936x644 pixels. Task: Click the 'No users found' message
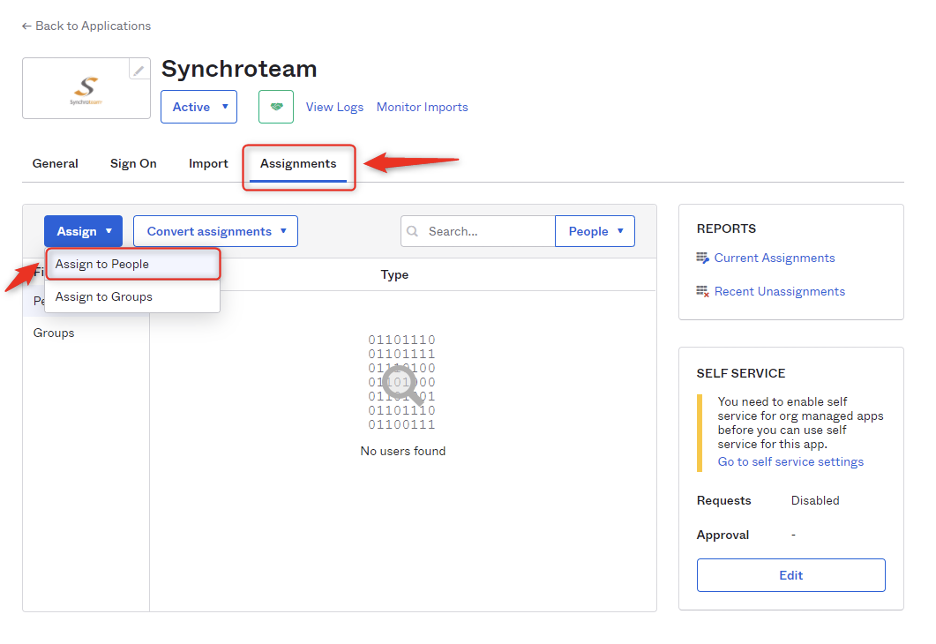[x=403, y=451]
